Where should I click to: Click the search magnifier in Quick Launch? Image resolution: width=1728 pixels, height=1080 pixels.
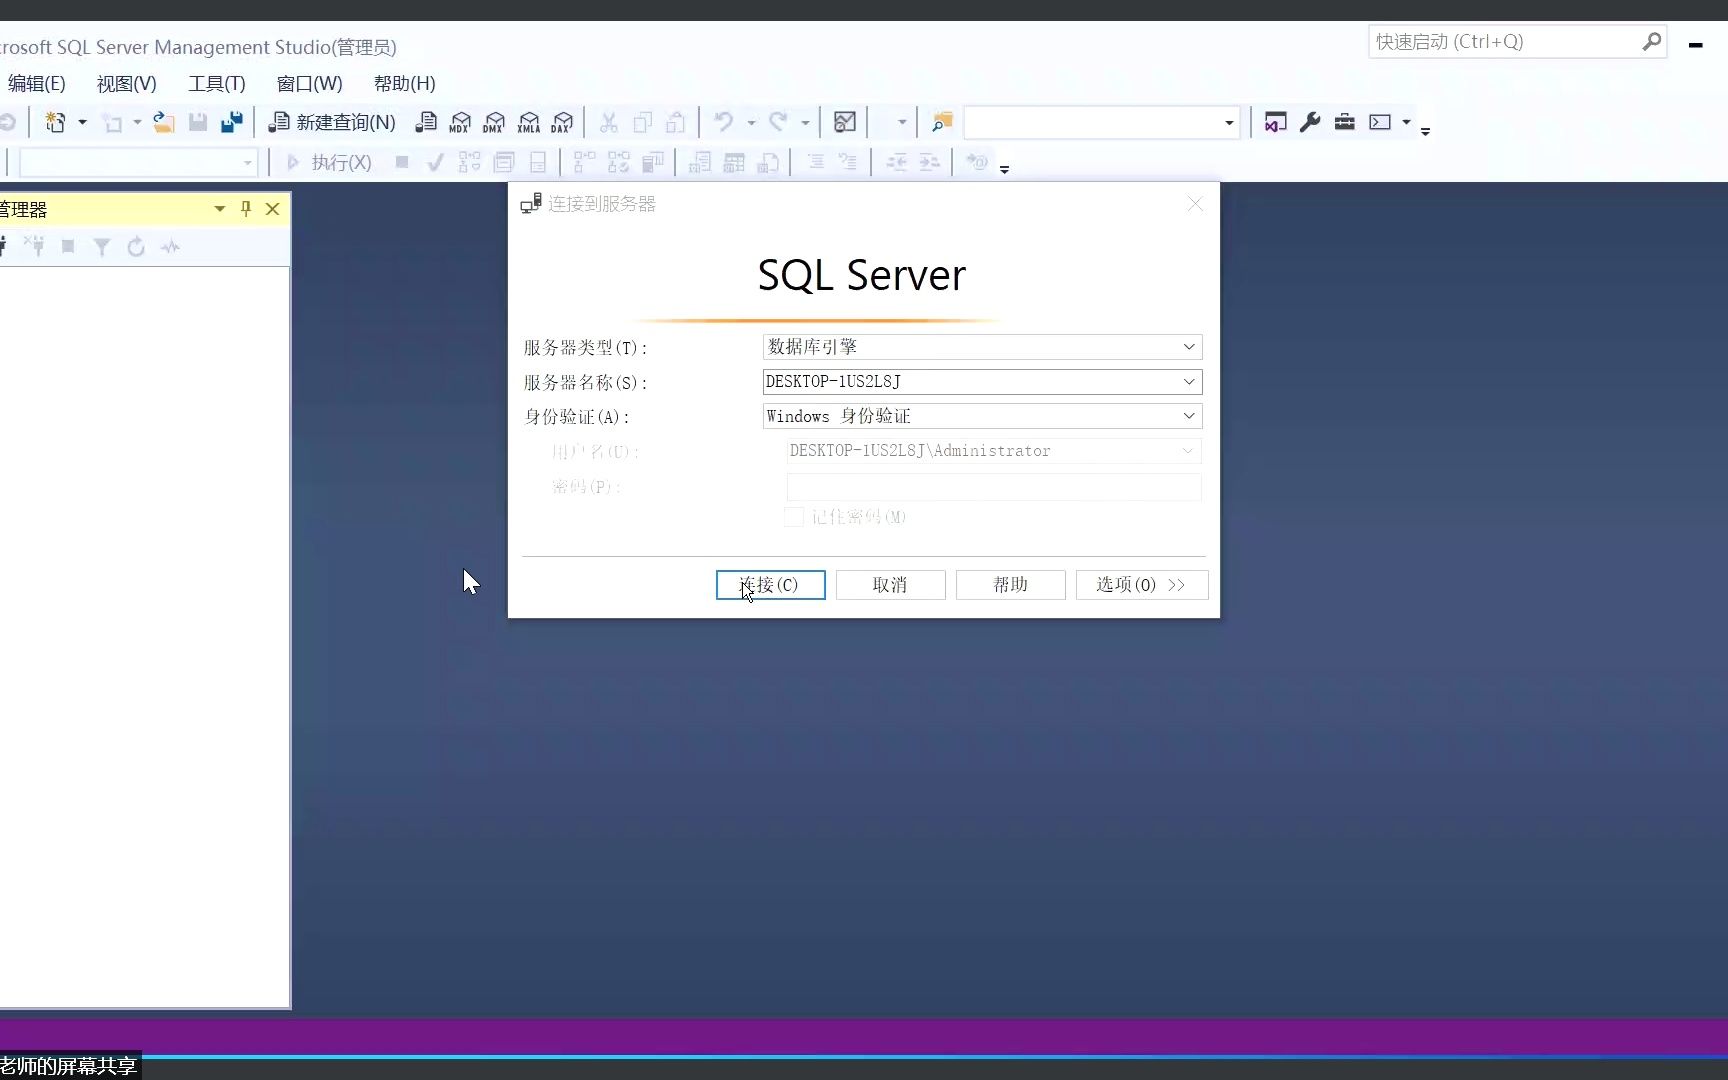[x=1651, y=42]
